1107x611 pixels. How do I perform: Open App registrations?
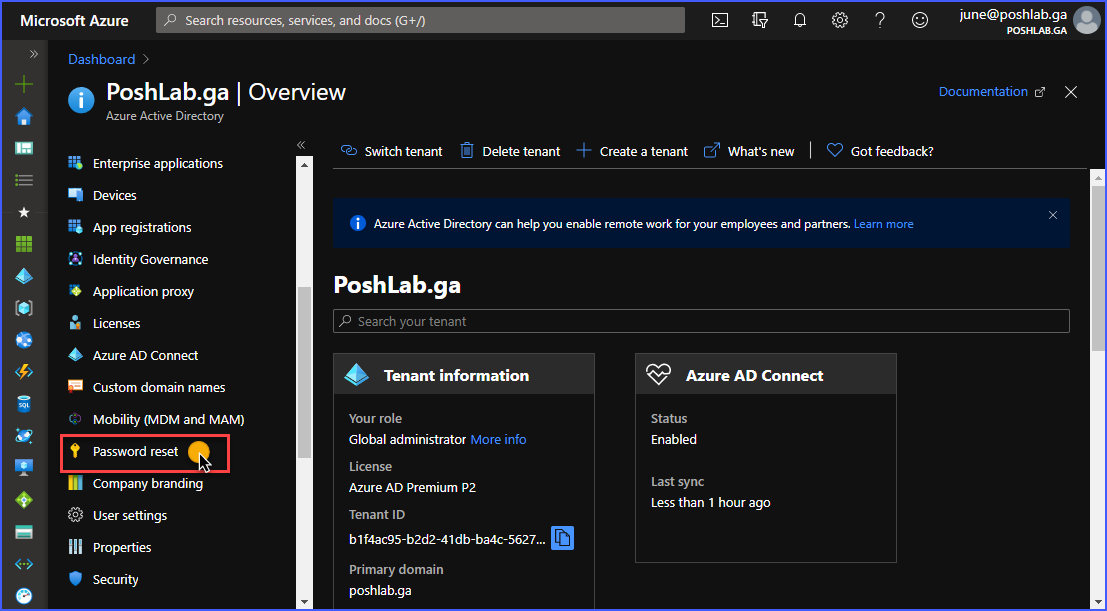(x=142, y=227)
